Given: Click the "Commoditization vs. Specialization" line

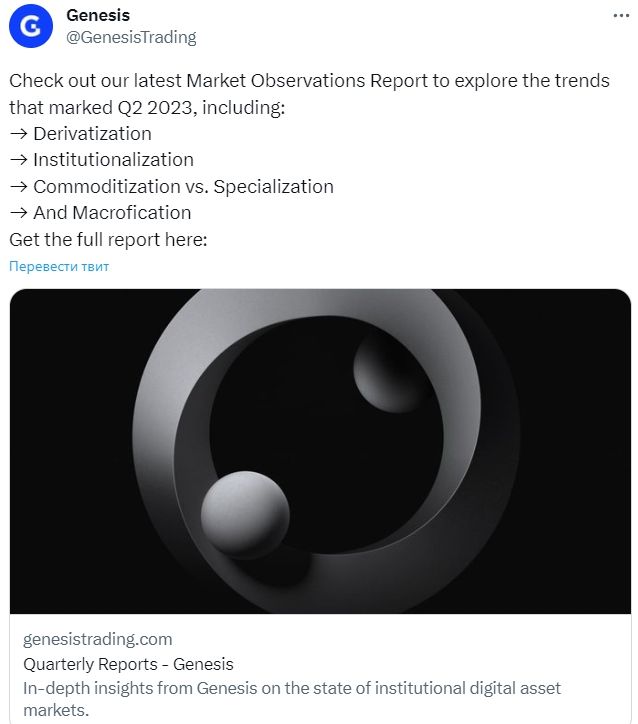Looking at the screenshot, I should tap(183, 187).
